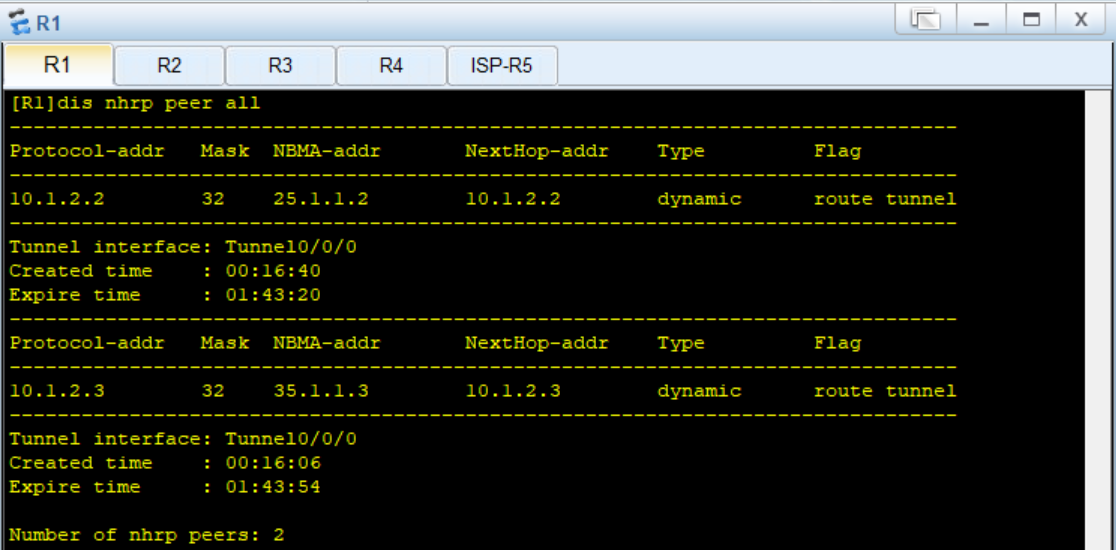Click first 'Tunnel interface: Tunnel0/0/0' line
This screenshot has height=550, width=1116.
183,248
